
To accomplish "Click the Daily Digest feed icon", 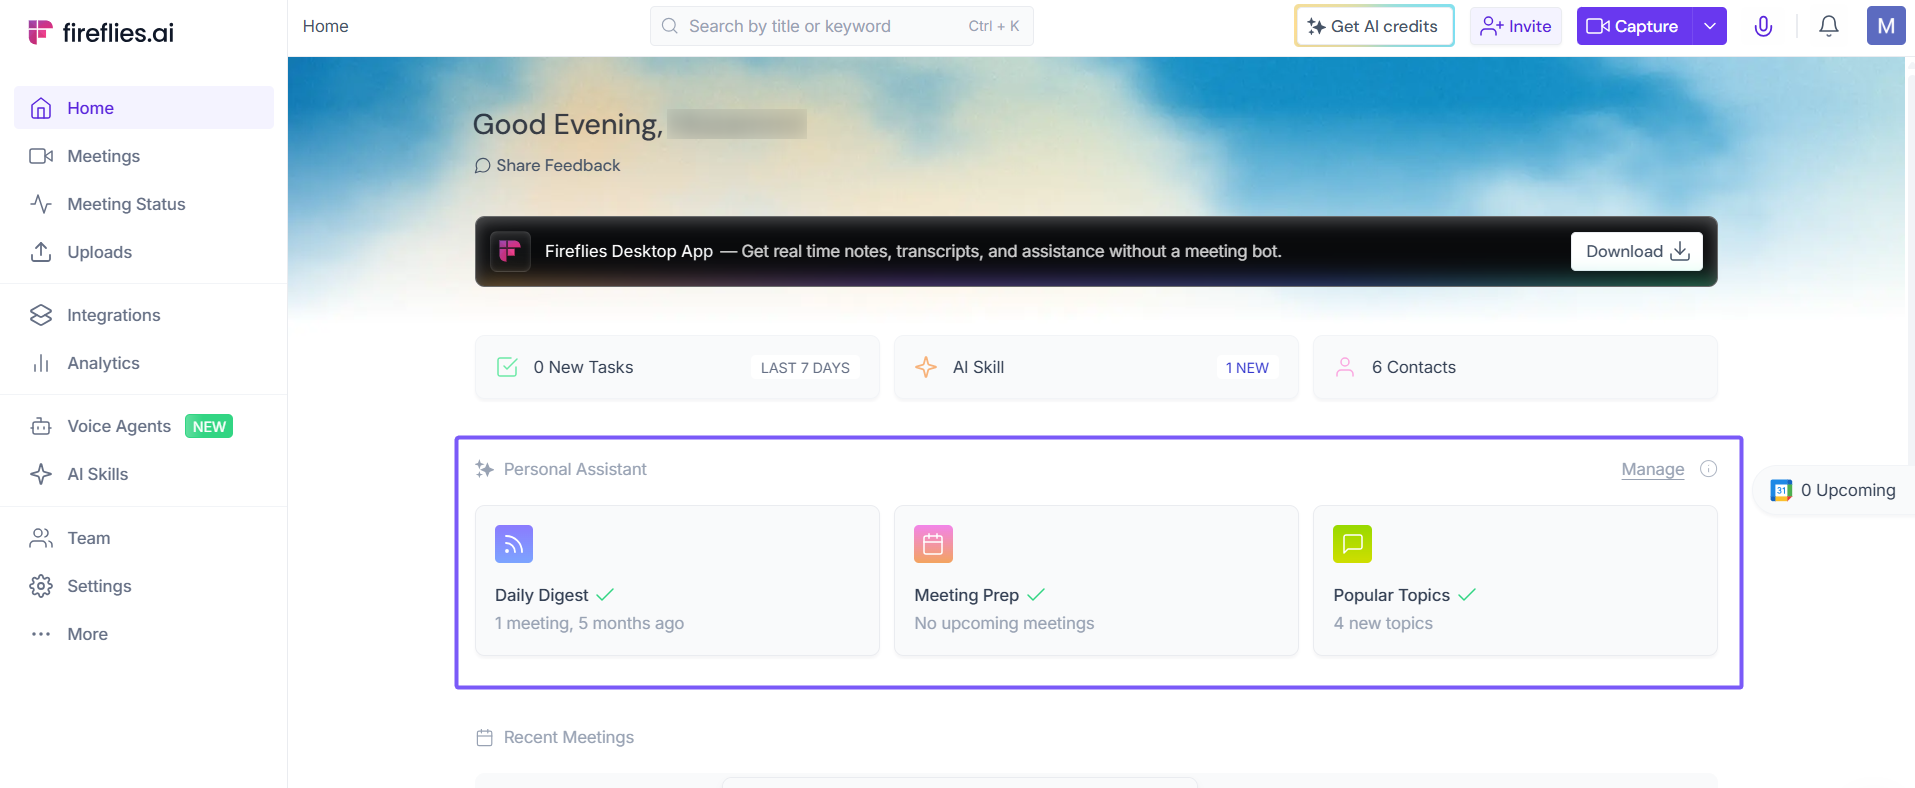I will pos(514,544).
